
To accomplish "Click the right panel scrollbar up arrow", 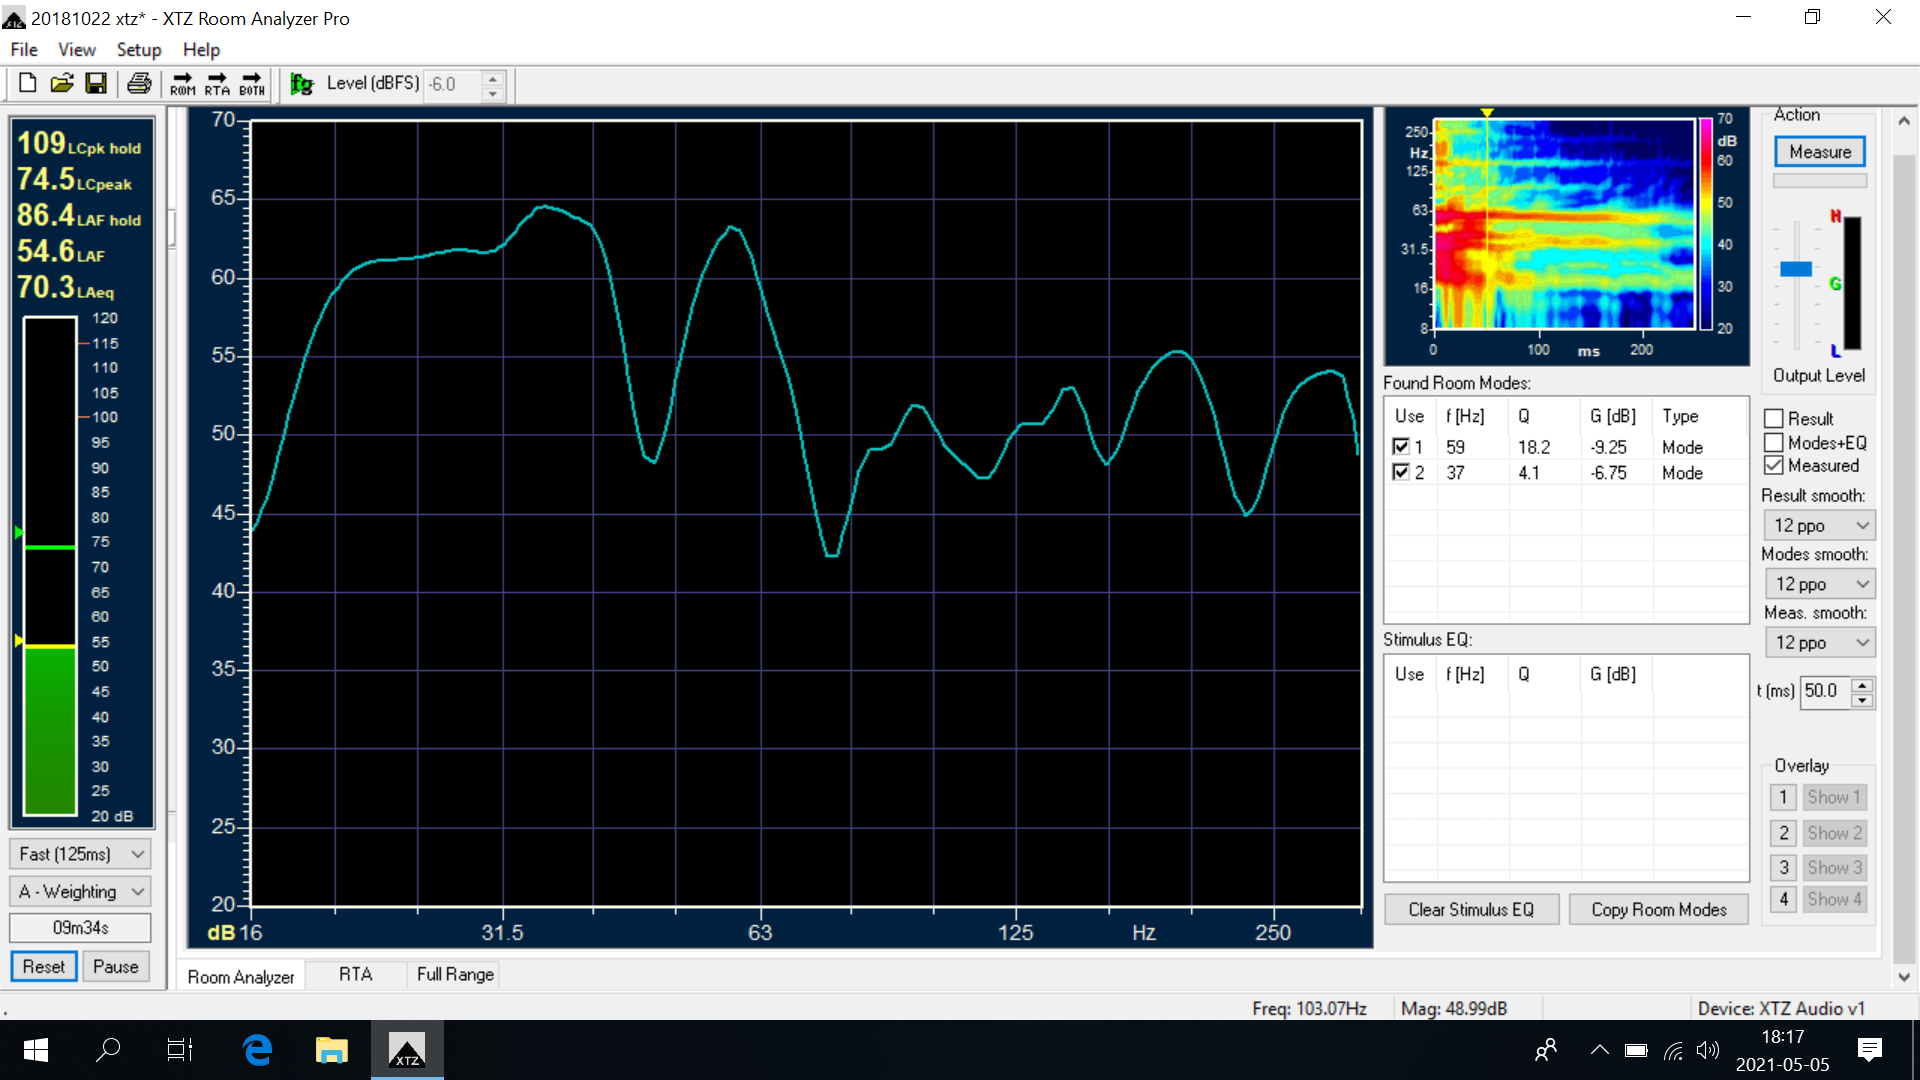I will 1904,121.
